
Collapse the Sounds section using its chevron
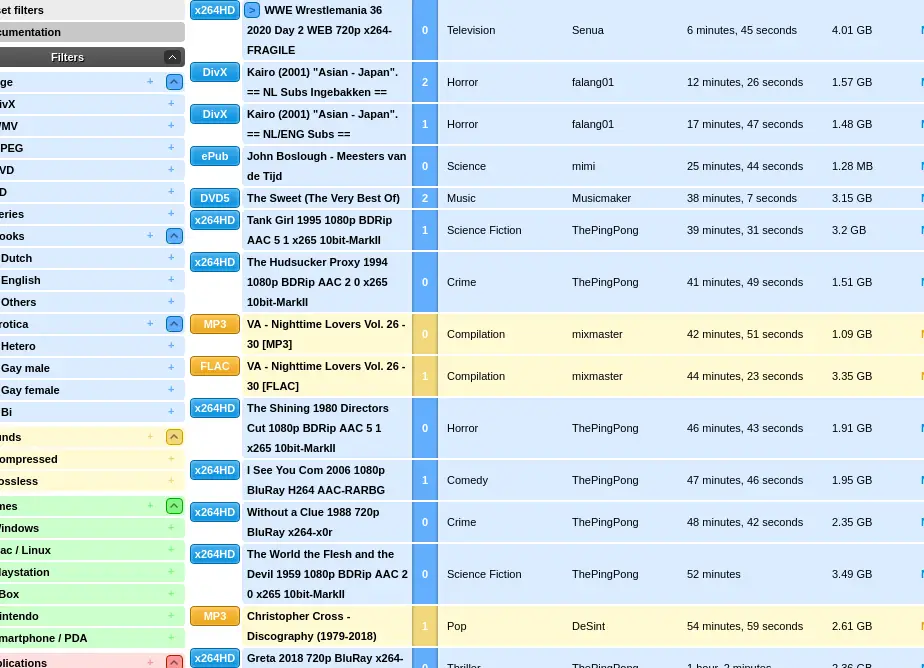(x=173, y=437)
